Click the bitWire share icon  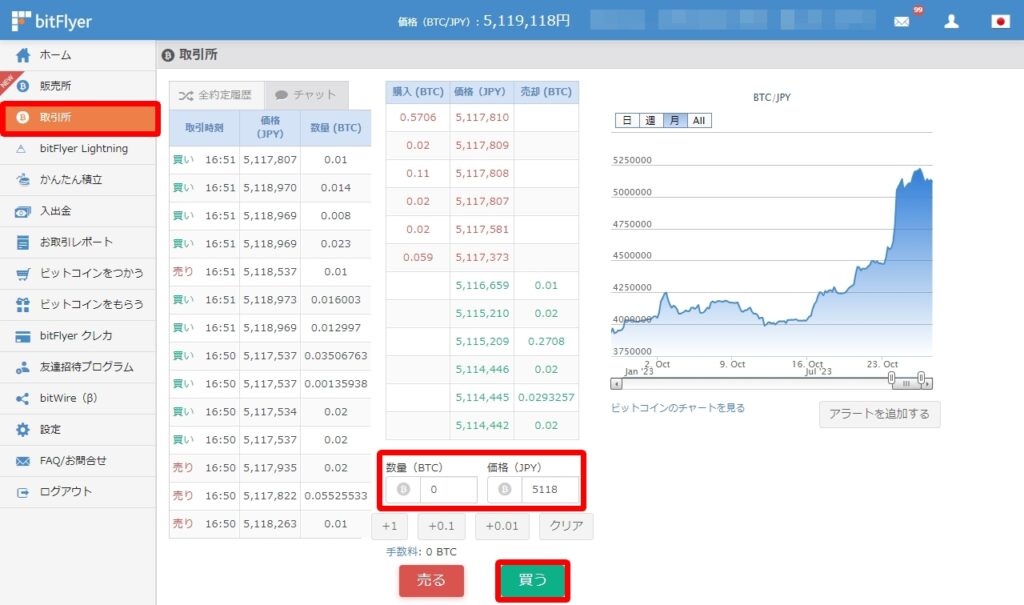(x=23, y=399)
